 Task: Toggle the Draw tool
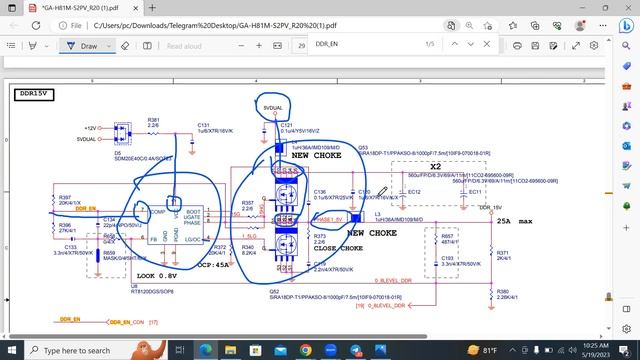click(x=82, y=46)
